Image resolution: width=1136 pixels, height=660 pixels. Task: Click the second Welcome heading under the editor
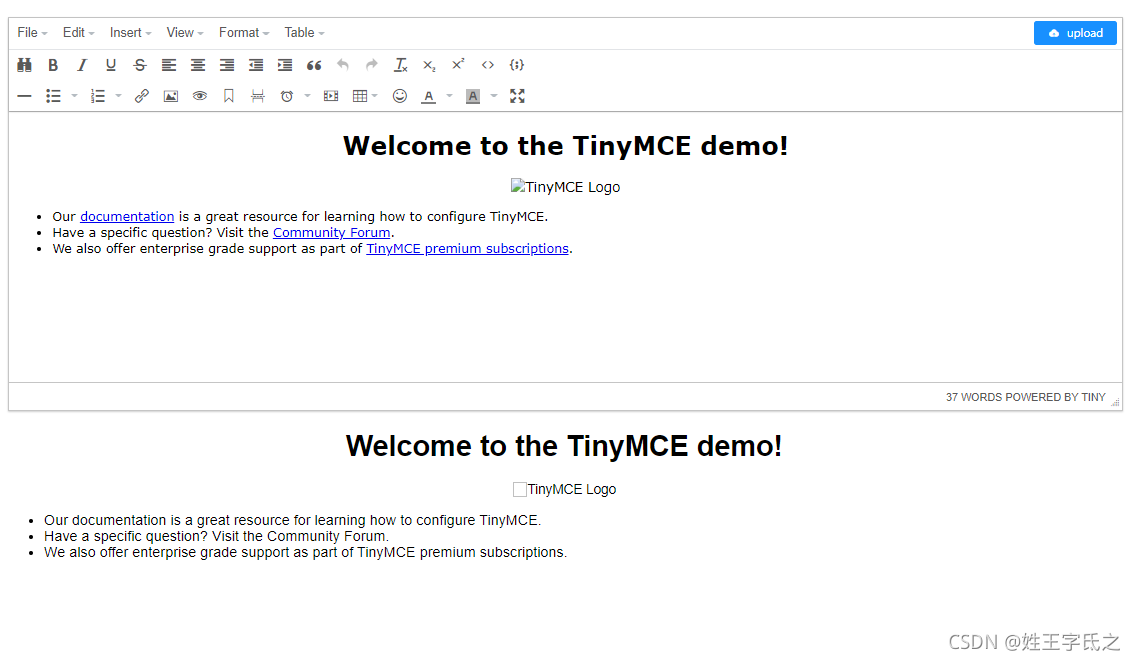click(564, 446)
